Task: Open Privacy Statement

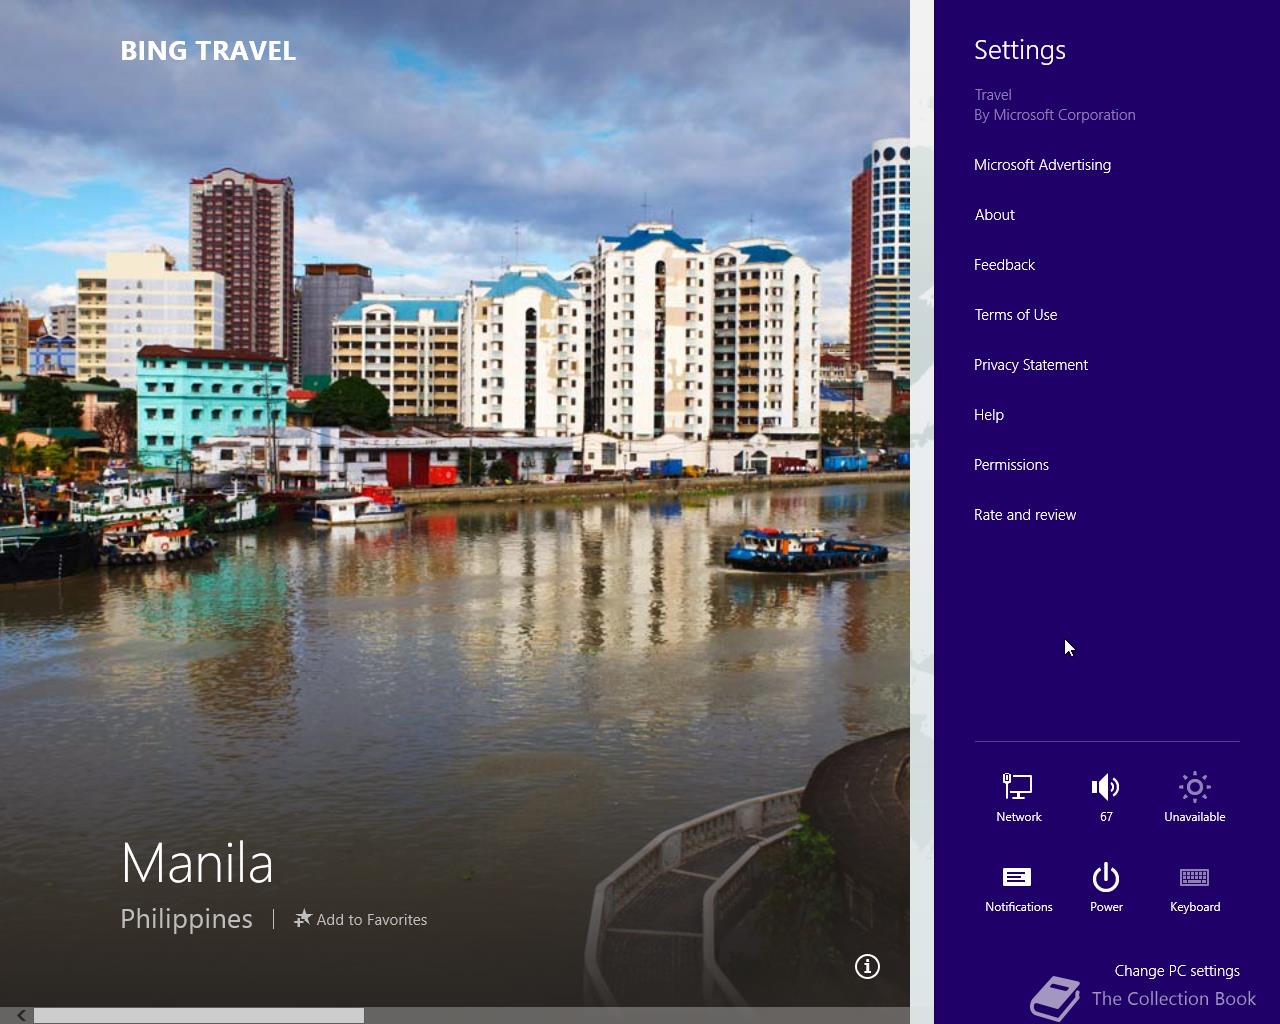Action: pos(1031,365)
